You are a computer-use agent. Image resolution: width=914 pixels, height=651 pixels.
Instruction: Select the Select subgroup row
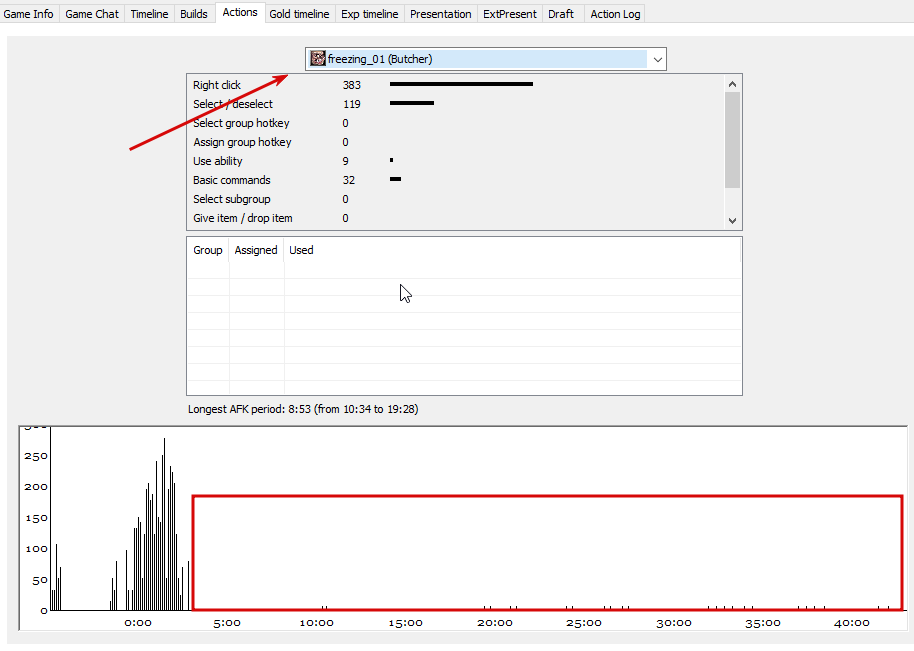[x=455, y=199]
